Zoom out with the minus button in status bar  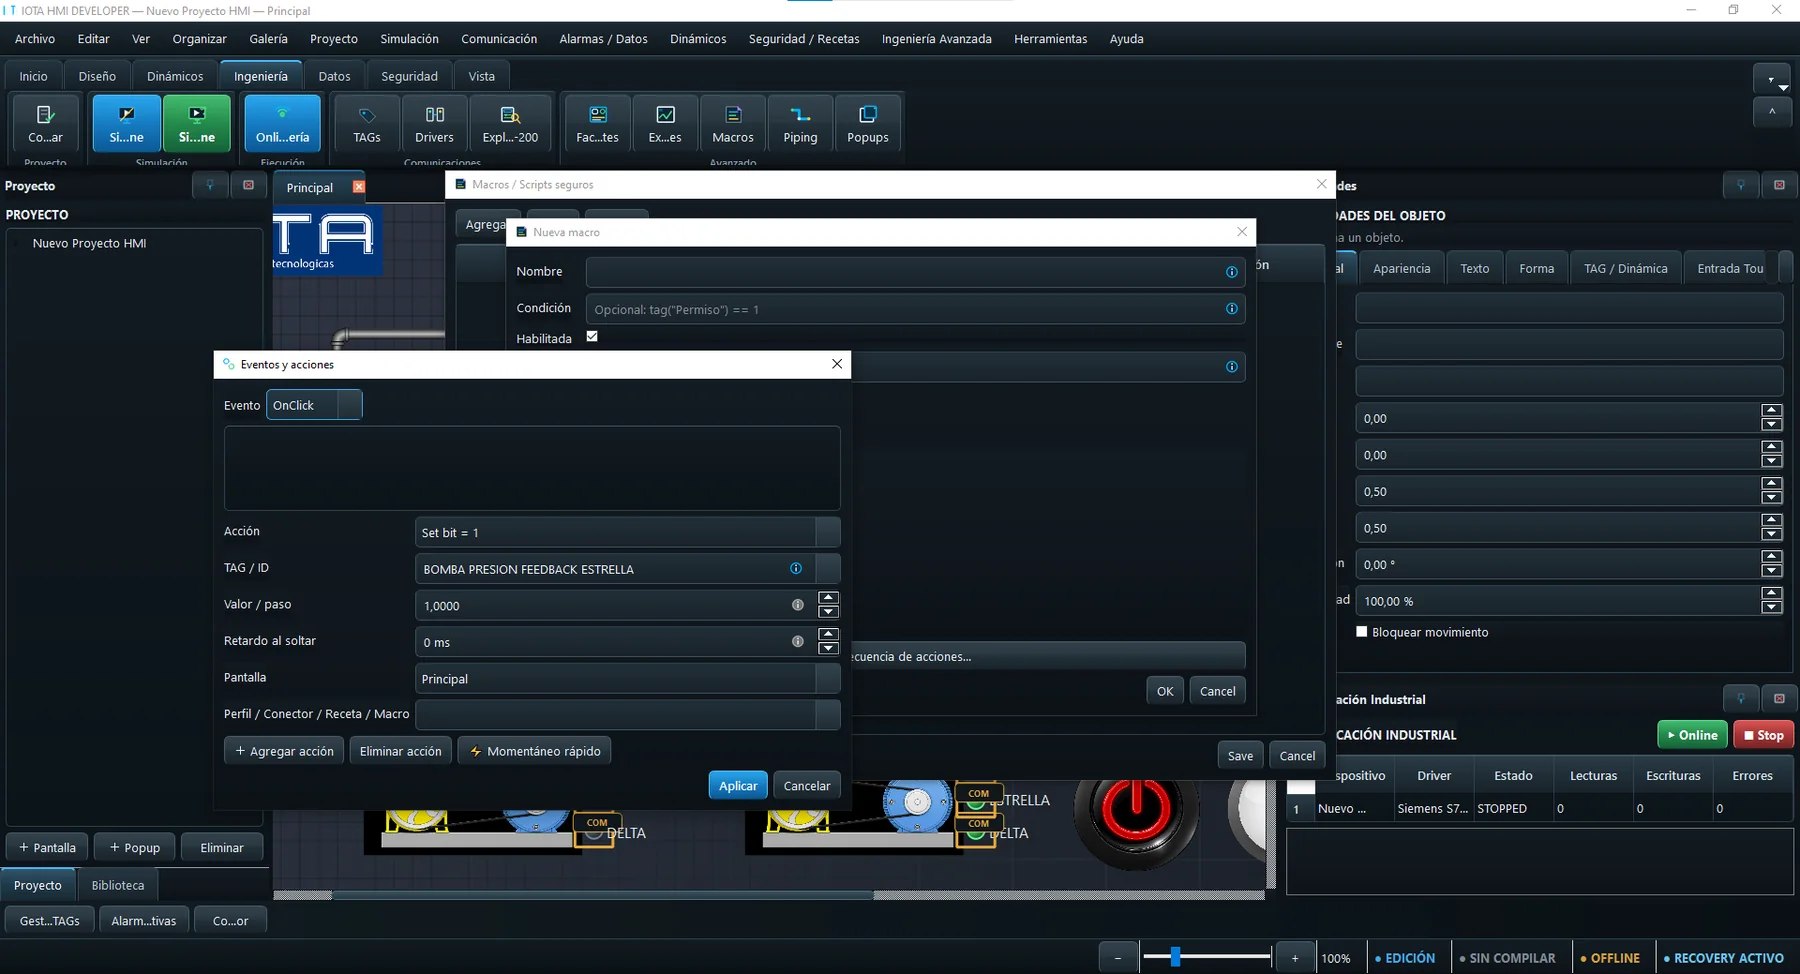tap(1118, 958)
